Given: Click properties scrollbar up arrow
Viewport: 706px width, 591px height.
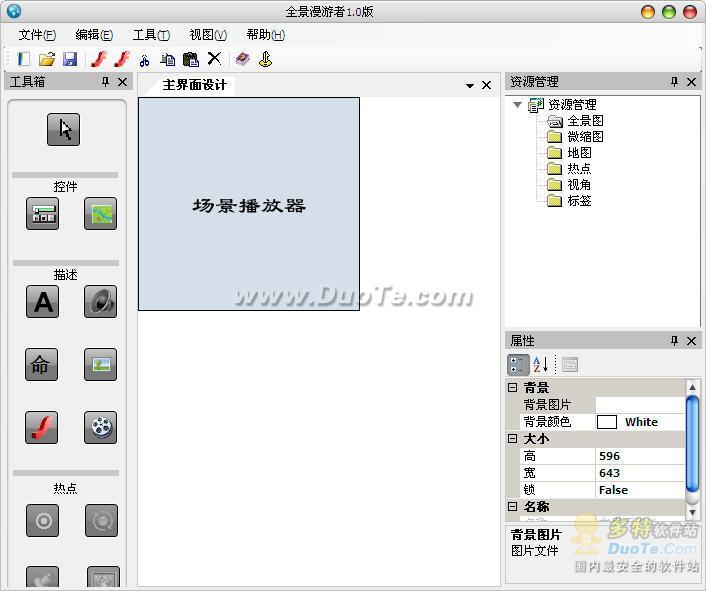Looking at the screenshot, I should pos(692,387).
